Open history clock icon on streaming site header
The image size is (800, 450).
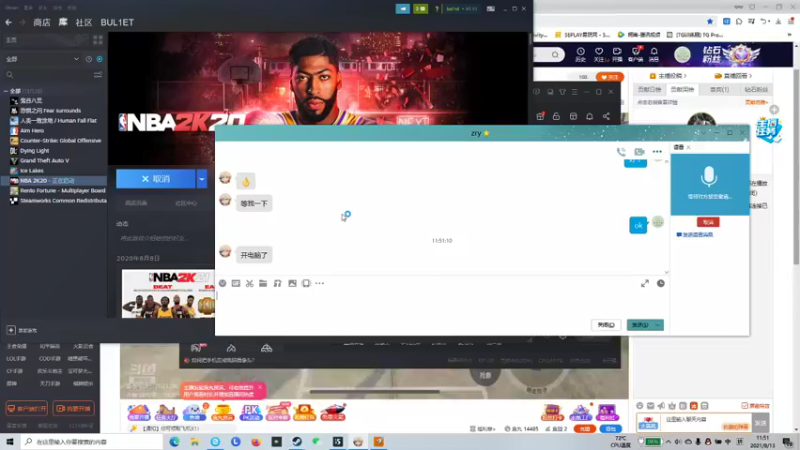click(x=581, y=54)
